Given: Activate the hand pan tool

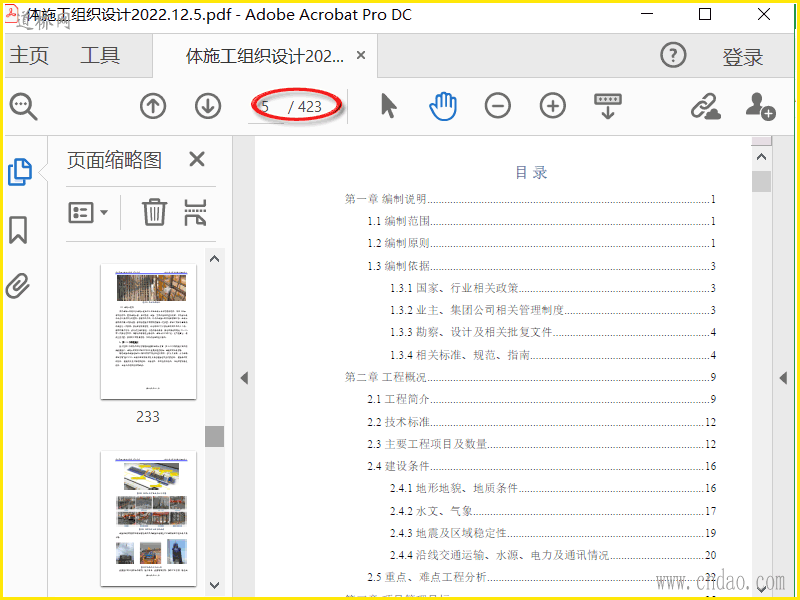Looking at the screenshot, I should (443, 106).
